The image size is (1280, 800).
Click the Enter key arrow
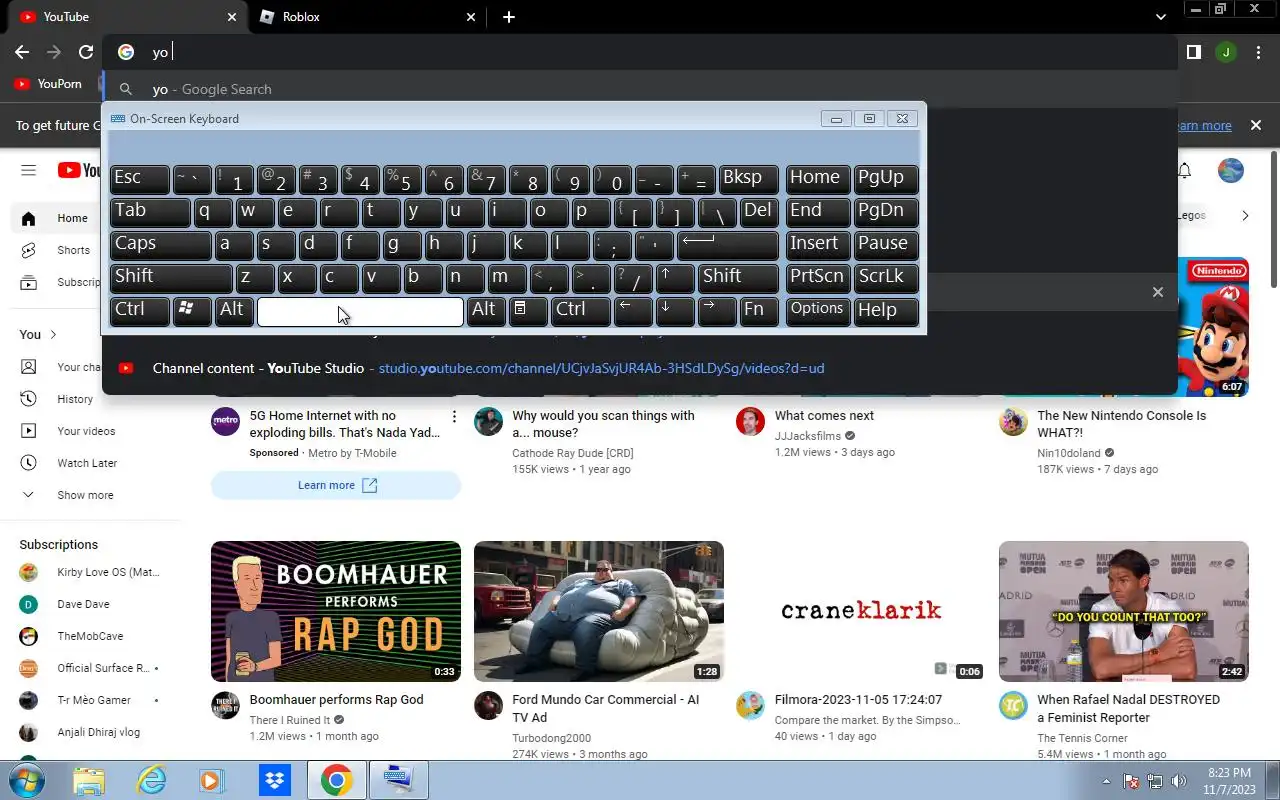728,244
